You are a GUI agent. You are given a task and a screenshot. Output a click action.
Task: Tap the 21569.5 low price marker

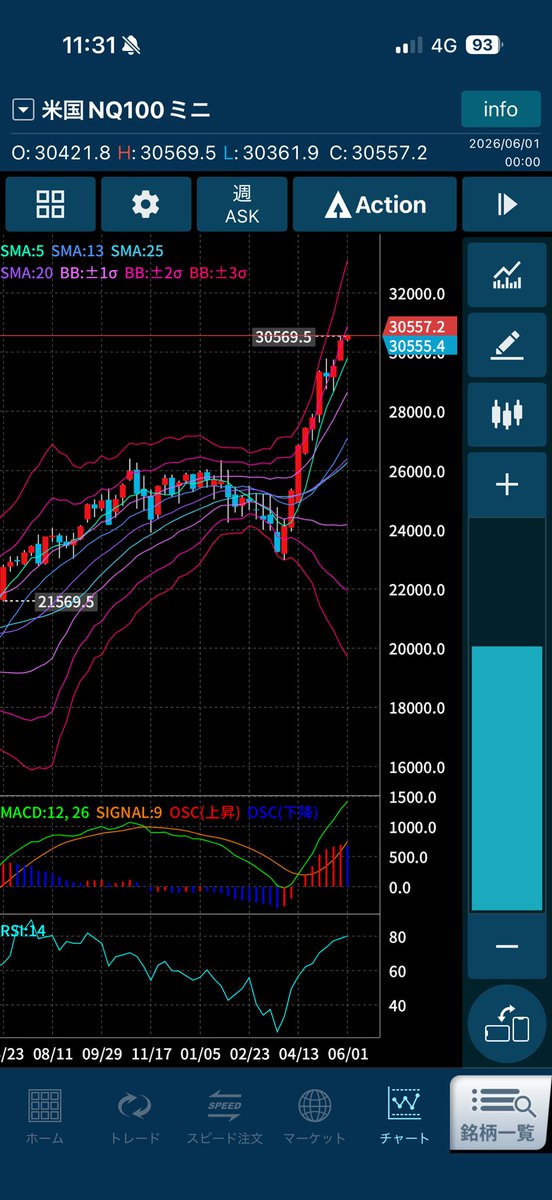coord(65,602)
